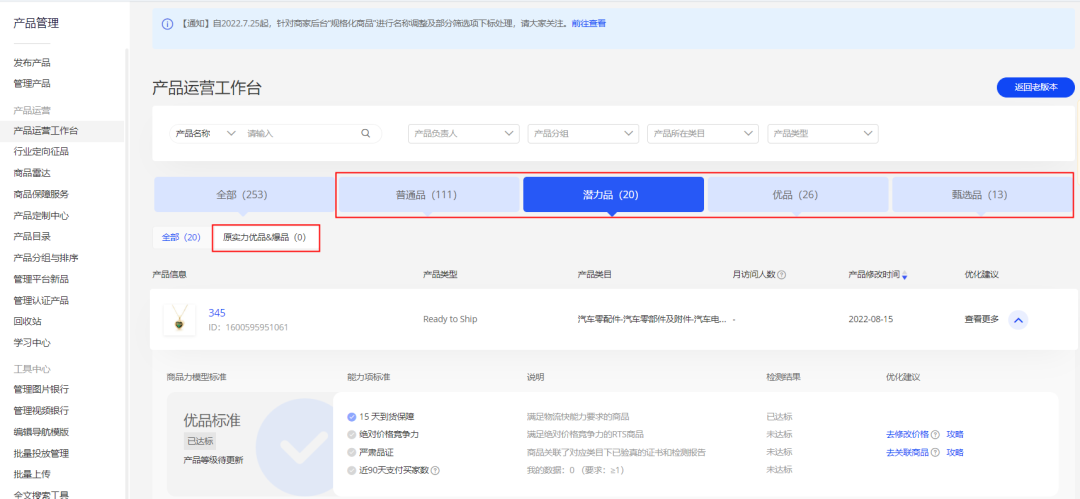
Task: Open 产品目录 in the sidebar
Action: click(x=32, y=236)
